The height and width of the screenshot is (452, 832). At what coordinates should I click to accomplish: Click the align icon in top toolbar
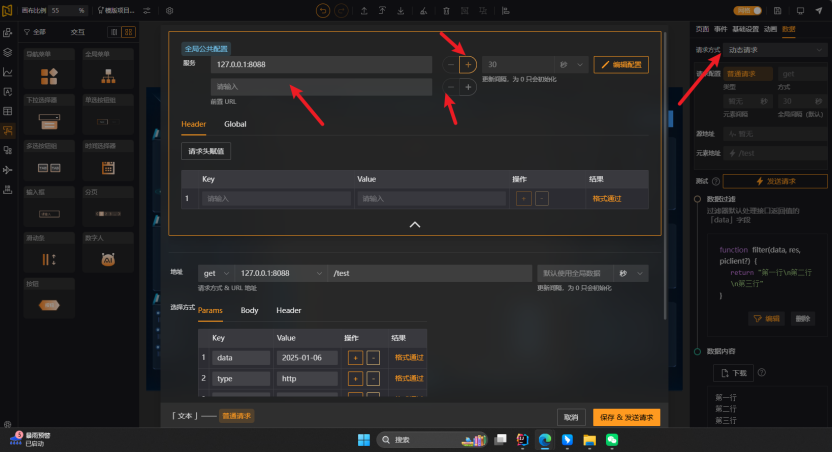506,11
